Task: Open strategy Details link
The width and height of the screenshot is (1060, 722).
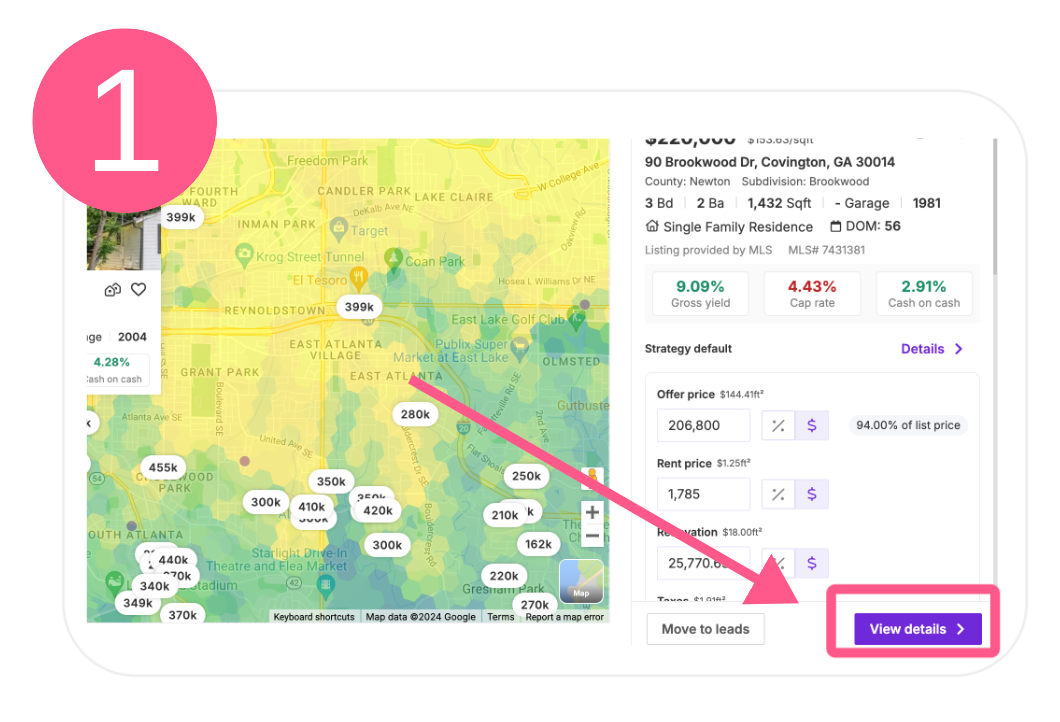Action: tap(932, 349)
